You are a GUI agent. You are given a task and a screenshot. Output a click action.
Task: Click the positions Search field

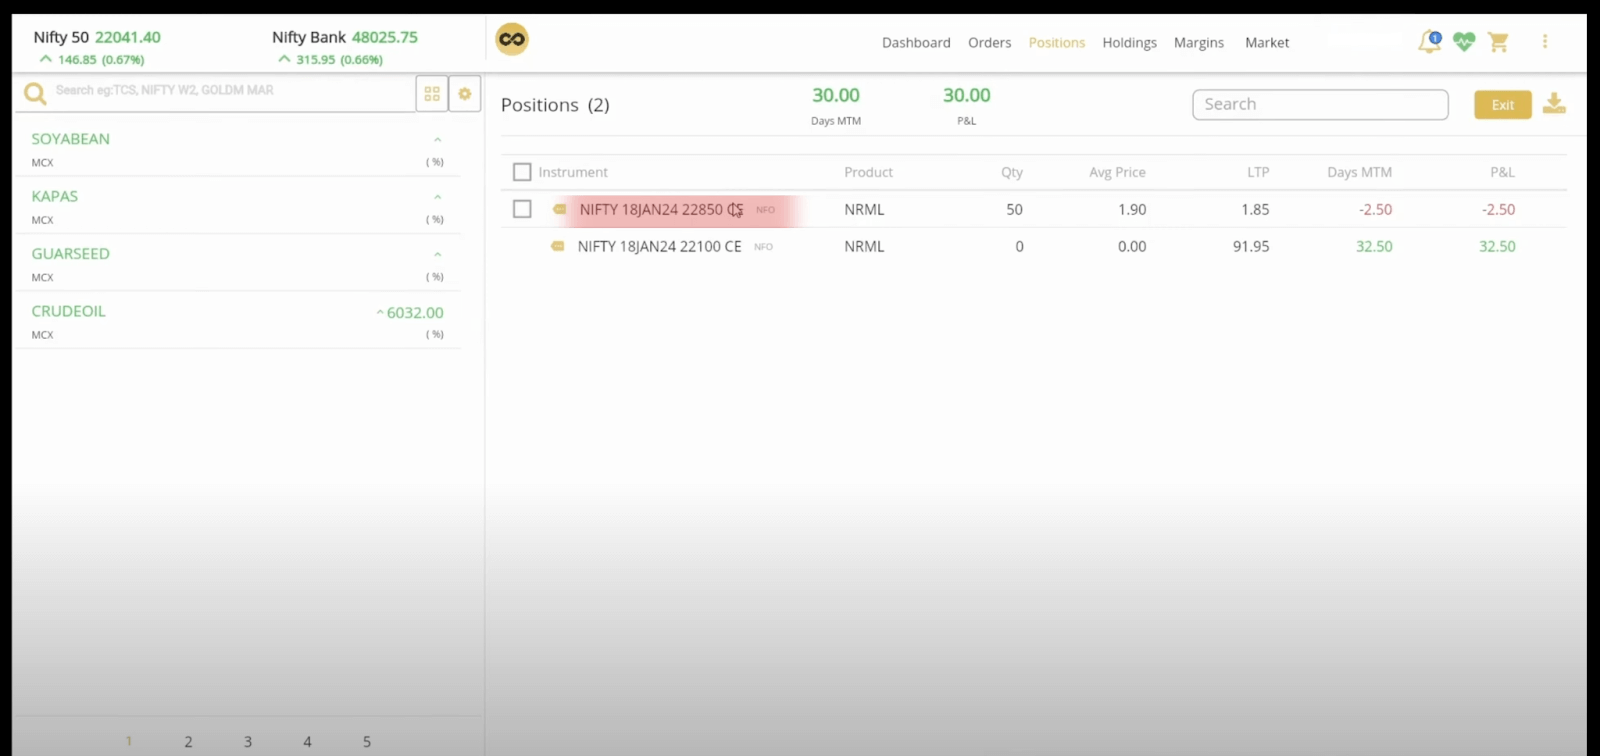point(1320,105)
